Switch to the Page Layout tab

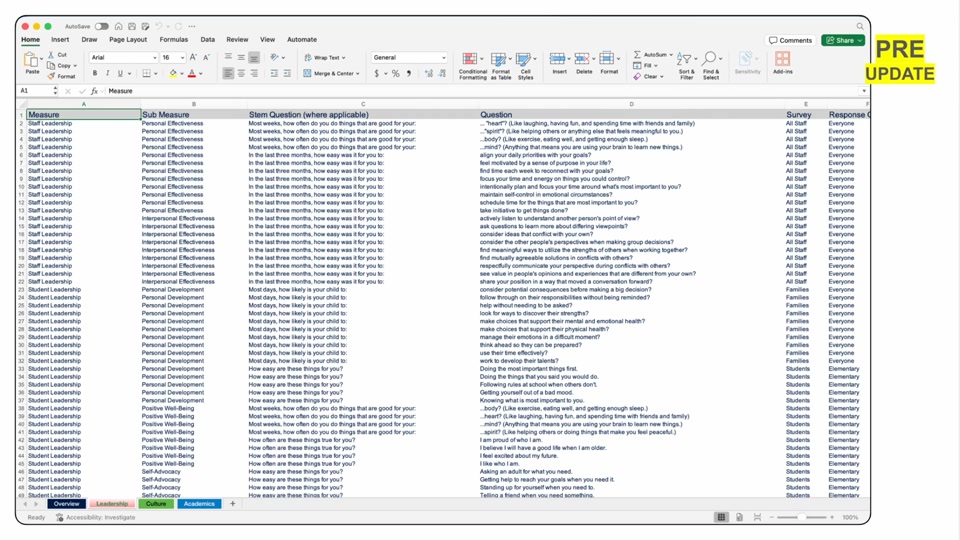tap(128, 39)
